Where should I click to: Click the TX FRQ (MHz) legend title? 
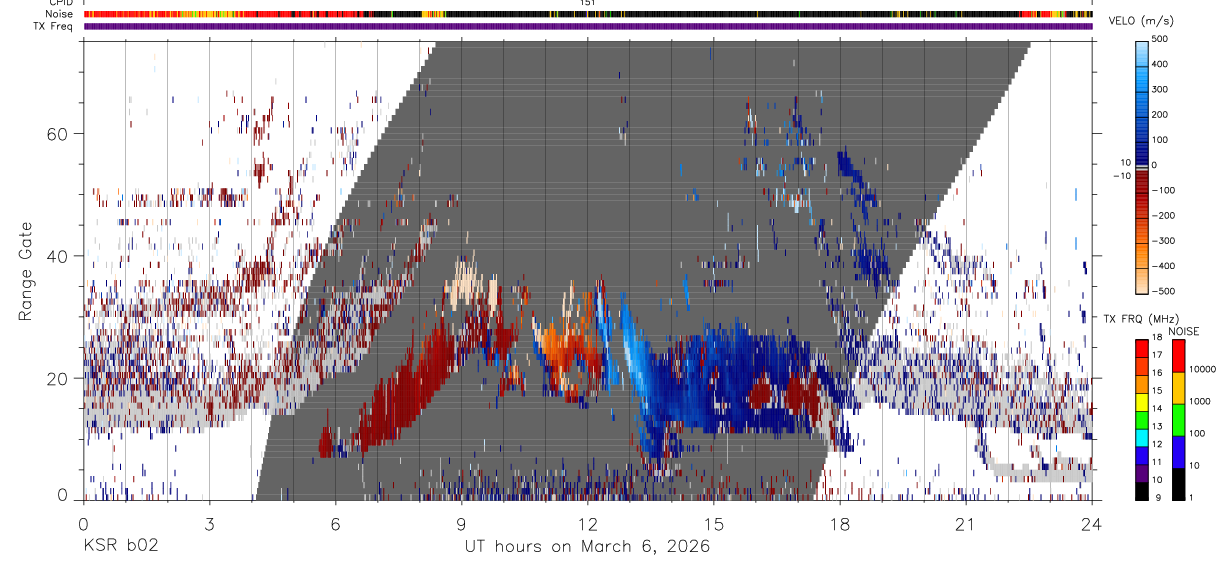point(1142,318)
